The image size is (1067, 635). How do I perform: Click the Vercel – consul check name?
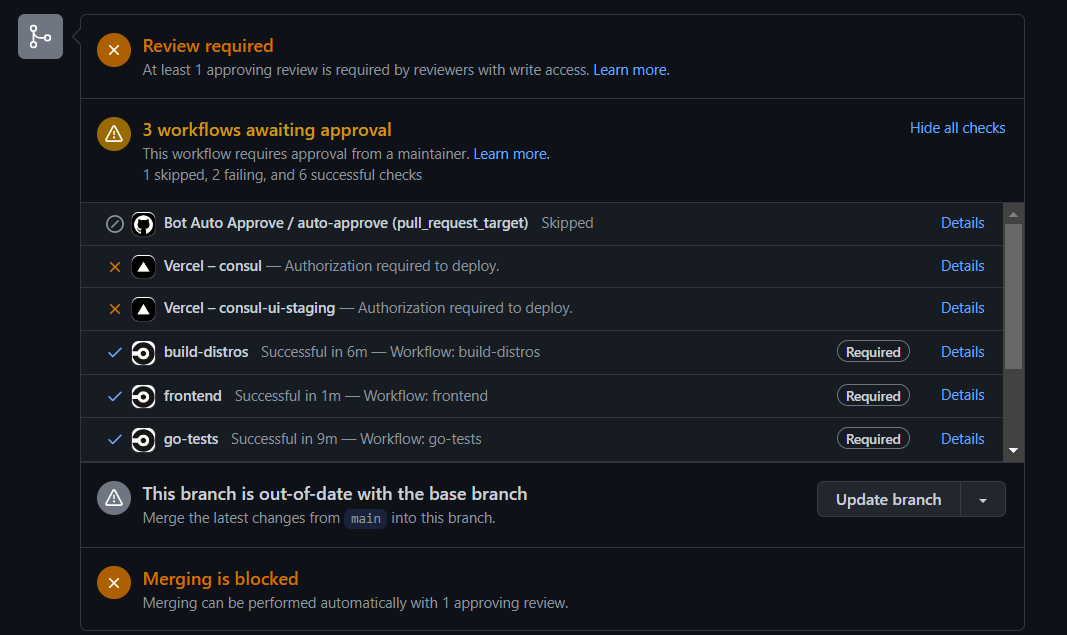point(212,266)
